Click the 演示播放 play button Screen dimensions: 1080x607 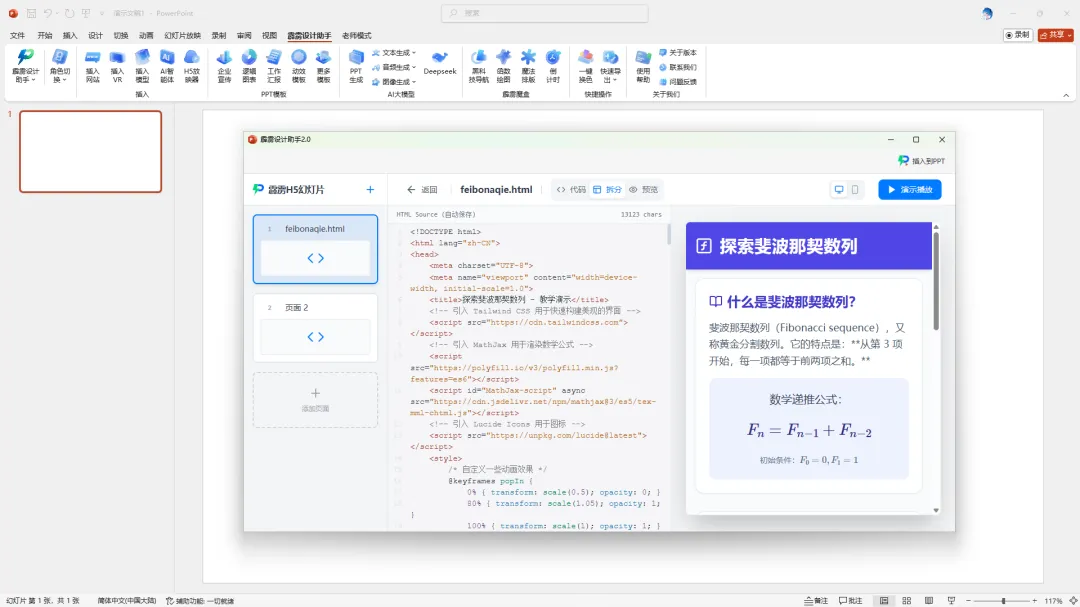pyautogui.click(x=910, y=189)
